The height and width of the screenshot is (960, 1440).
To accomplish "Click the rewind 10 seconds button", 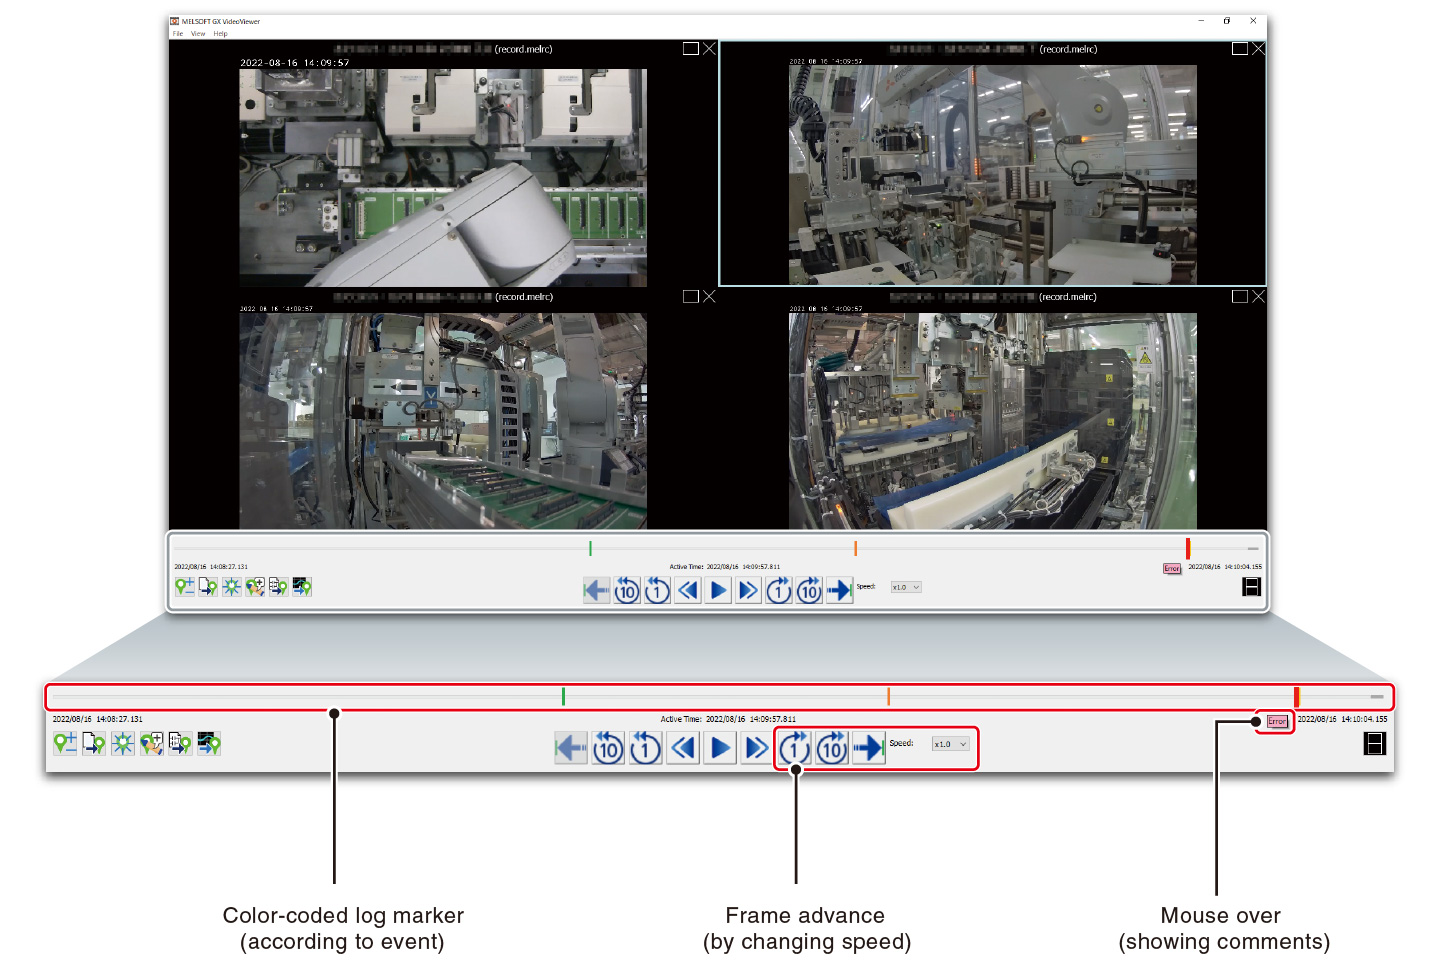I will 608,747.
